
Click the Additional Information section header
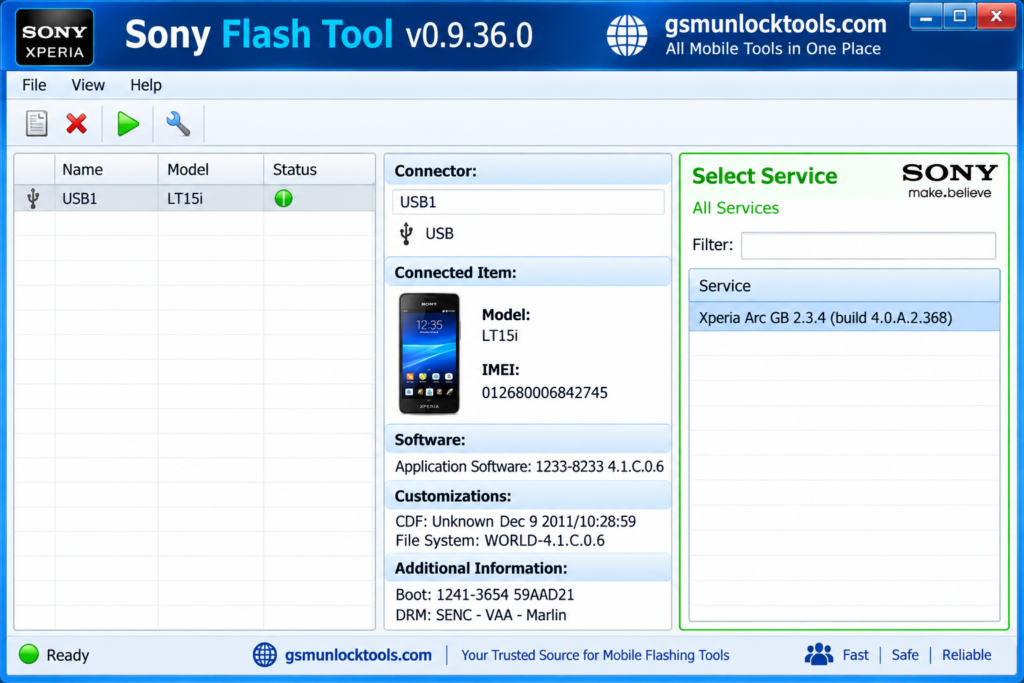(x=528, y=568)
